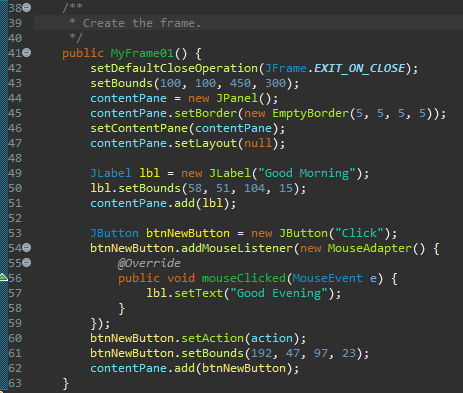
Task: Click the setLayout method call
Action: point(205,143)
